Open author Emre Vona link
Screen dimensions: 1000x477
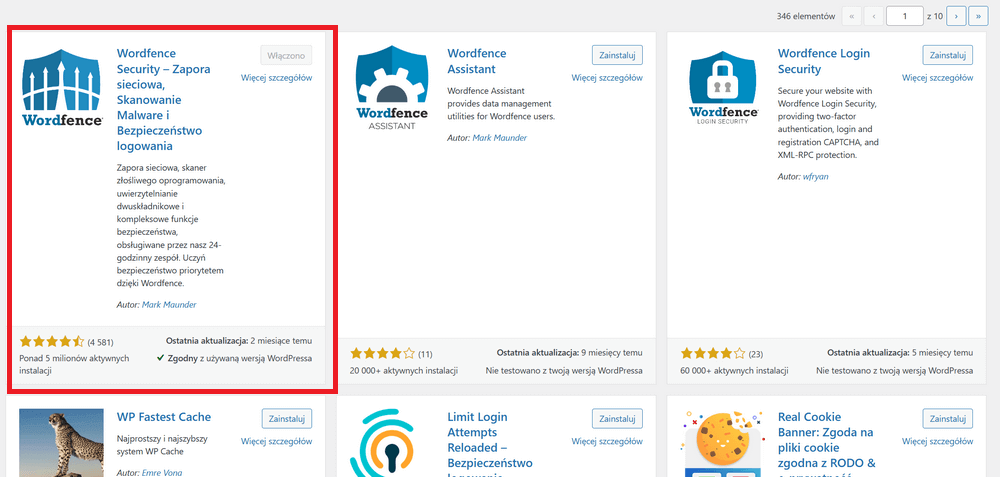[x=162, y=473]
